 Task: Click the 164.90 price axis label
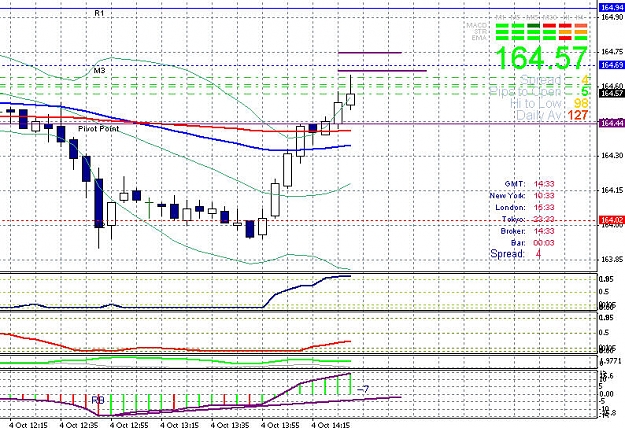point(611,17)
